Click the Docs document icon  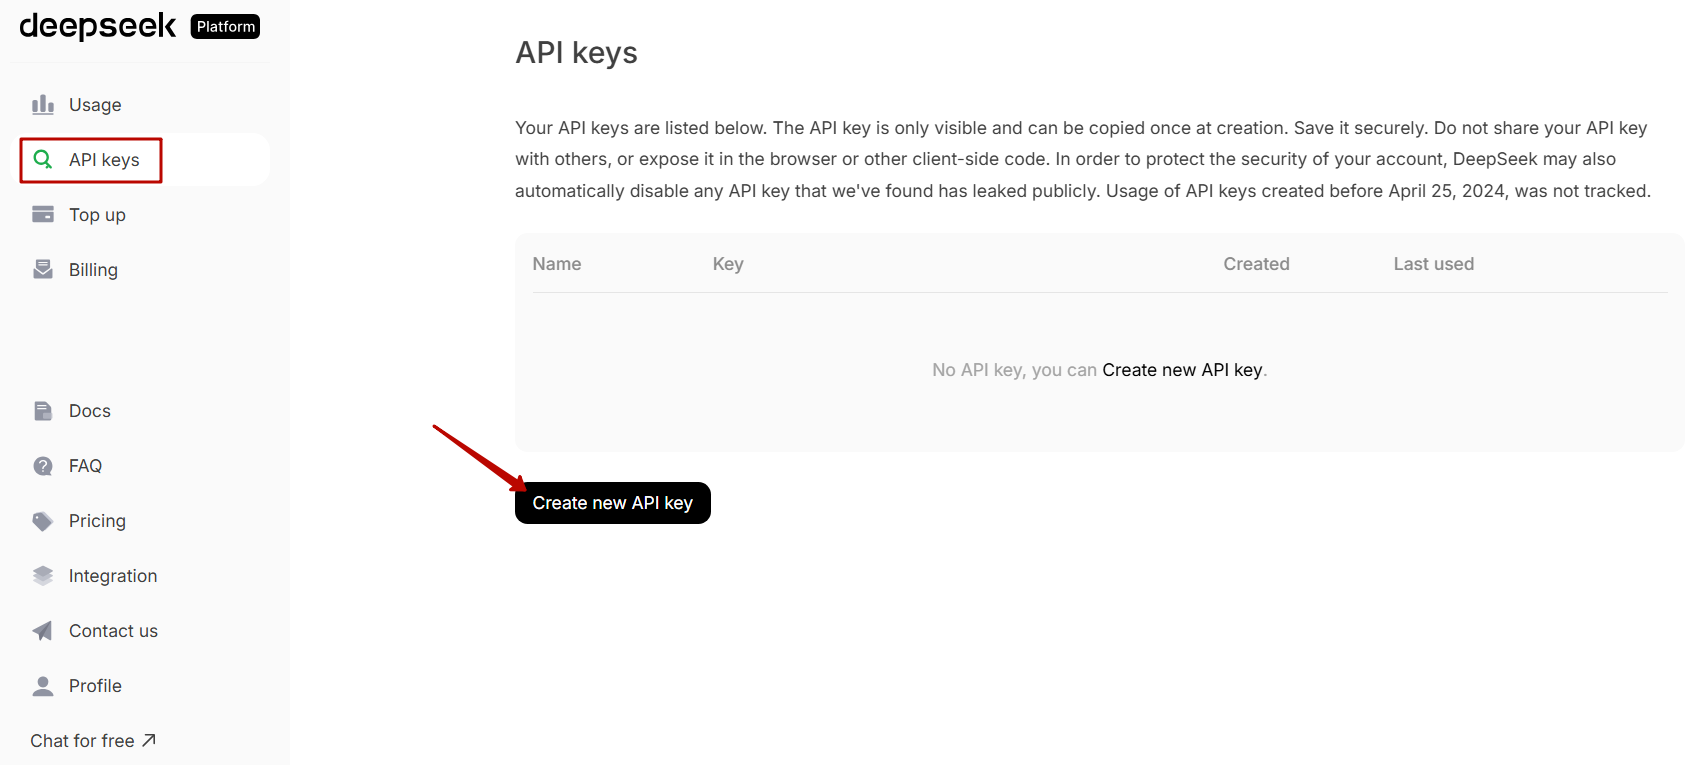(x=43, y=411)
